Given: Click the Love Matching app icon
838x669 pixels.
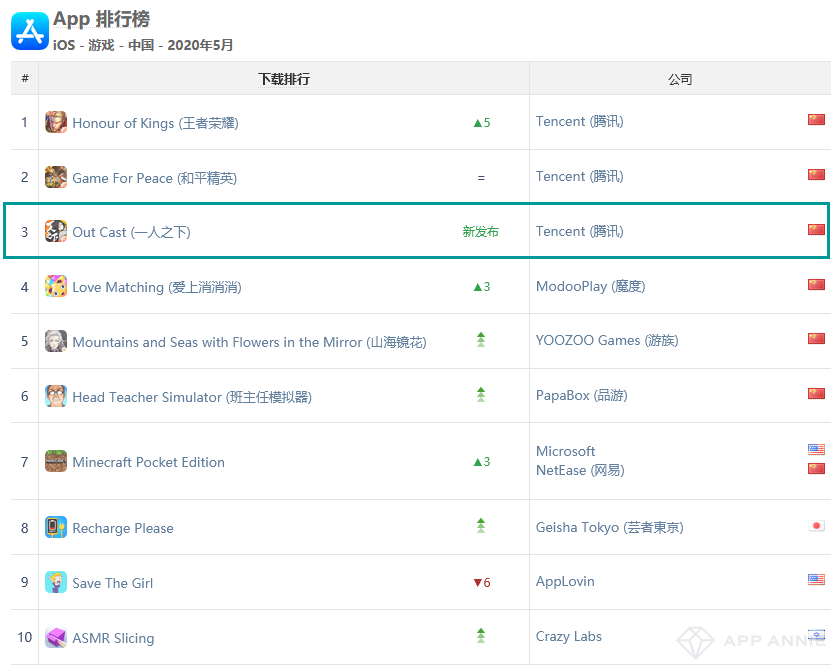Looking at the screenshot, I should (56, 286).
